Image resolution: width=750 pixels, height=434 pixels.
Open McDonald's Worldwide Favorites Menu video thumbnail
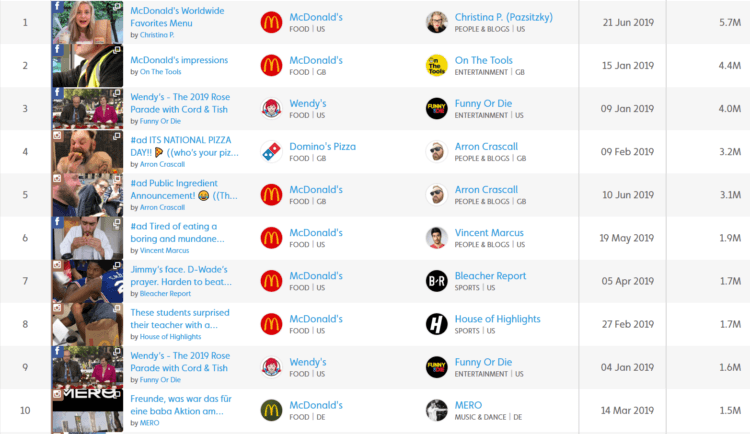tap(88, 22)
